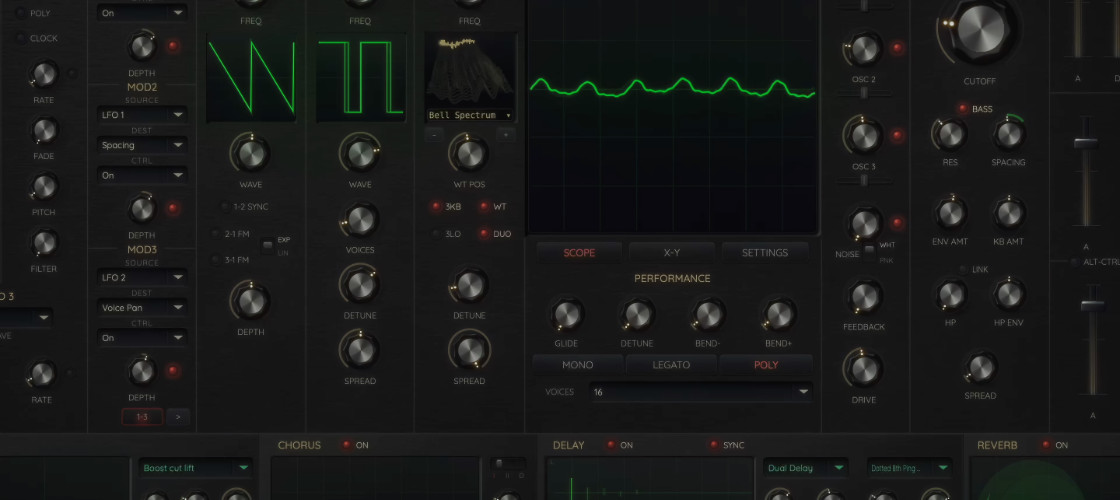Toggle the BASS LED in the filter
This screenshot has width=1120, height=500.
tap(962, 109)
